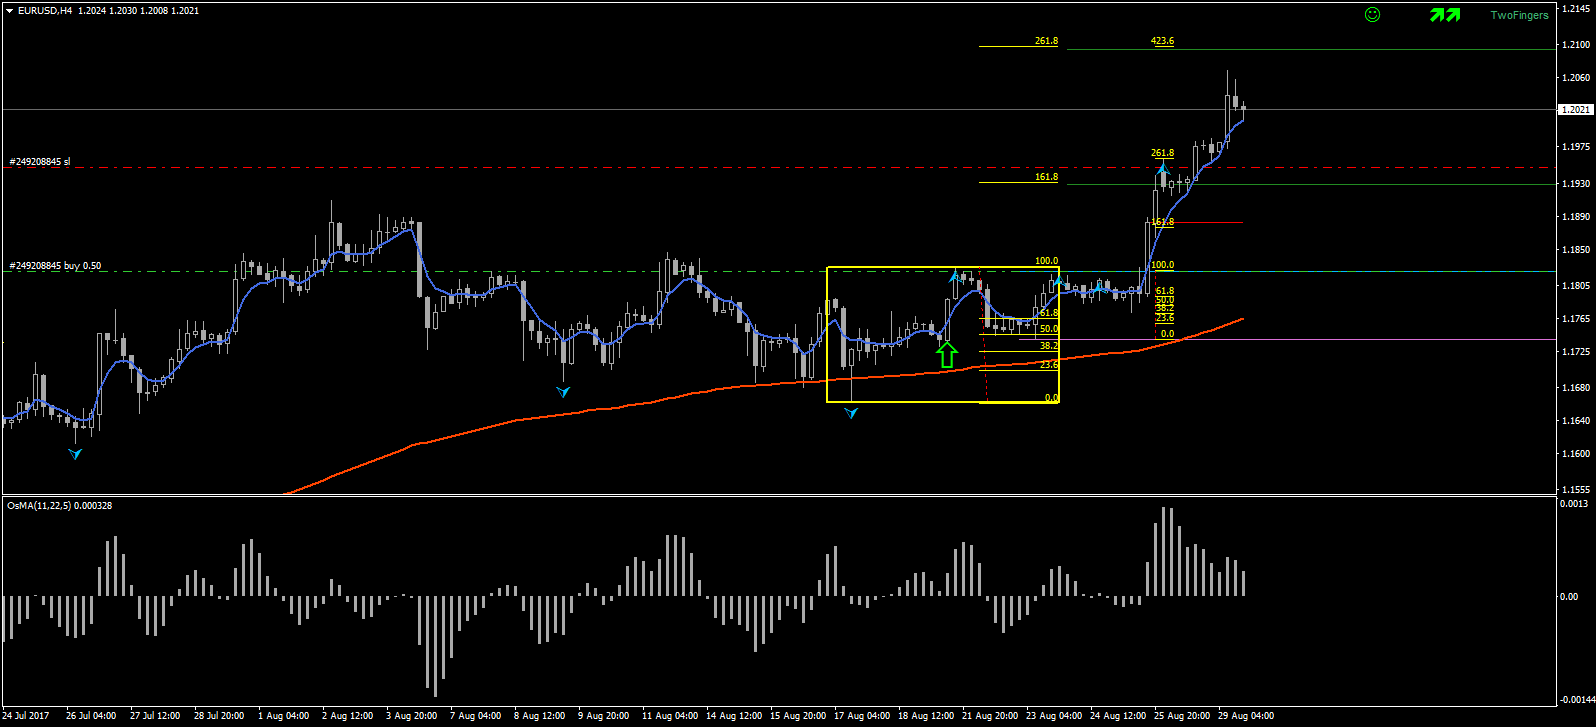Click the TwoFingers expert label

(x=1519, y=15)
